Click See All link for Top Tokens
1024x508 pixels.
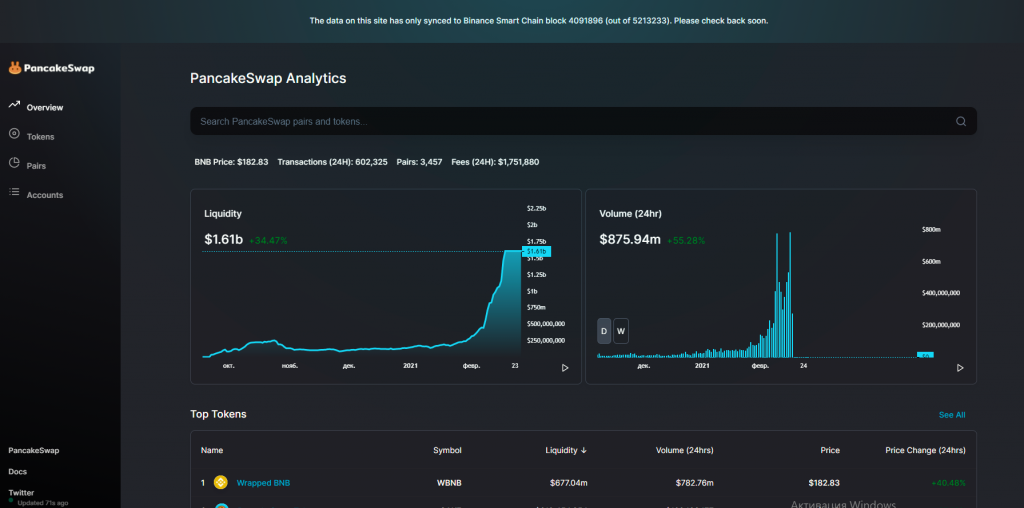coord(952,414)
